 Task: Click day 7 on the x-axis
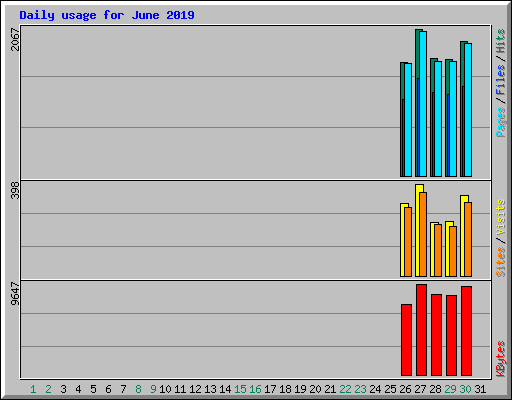pos(123,389)
